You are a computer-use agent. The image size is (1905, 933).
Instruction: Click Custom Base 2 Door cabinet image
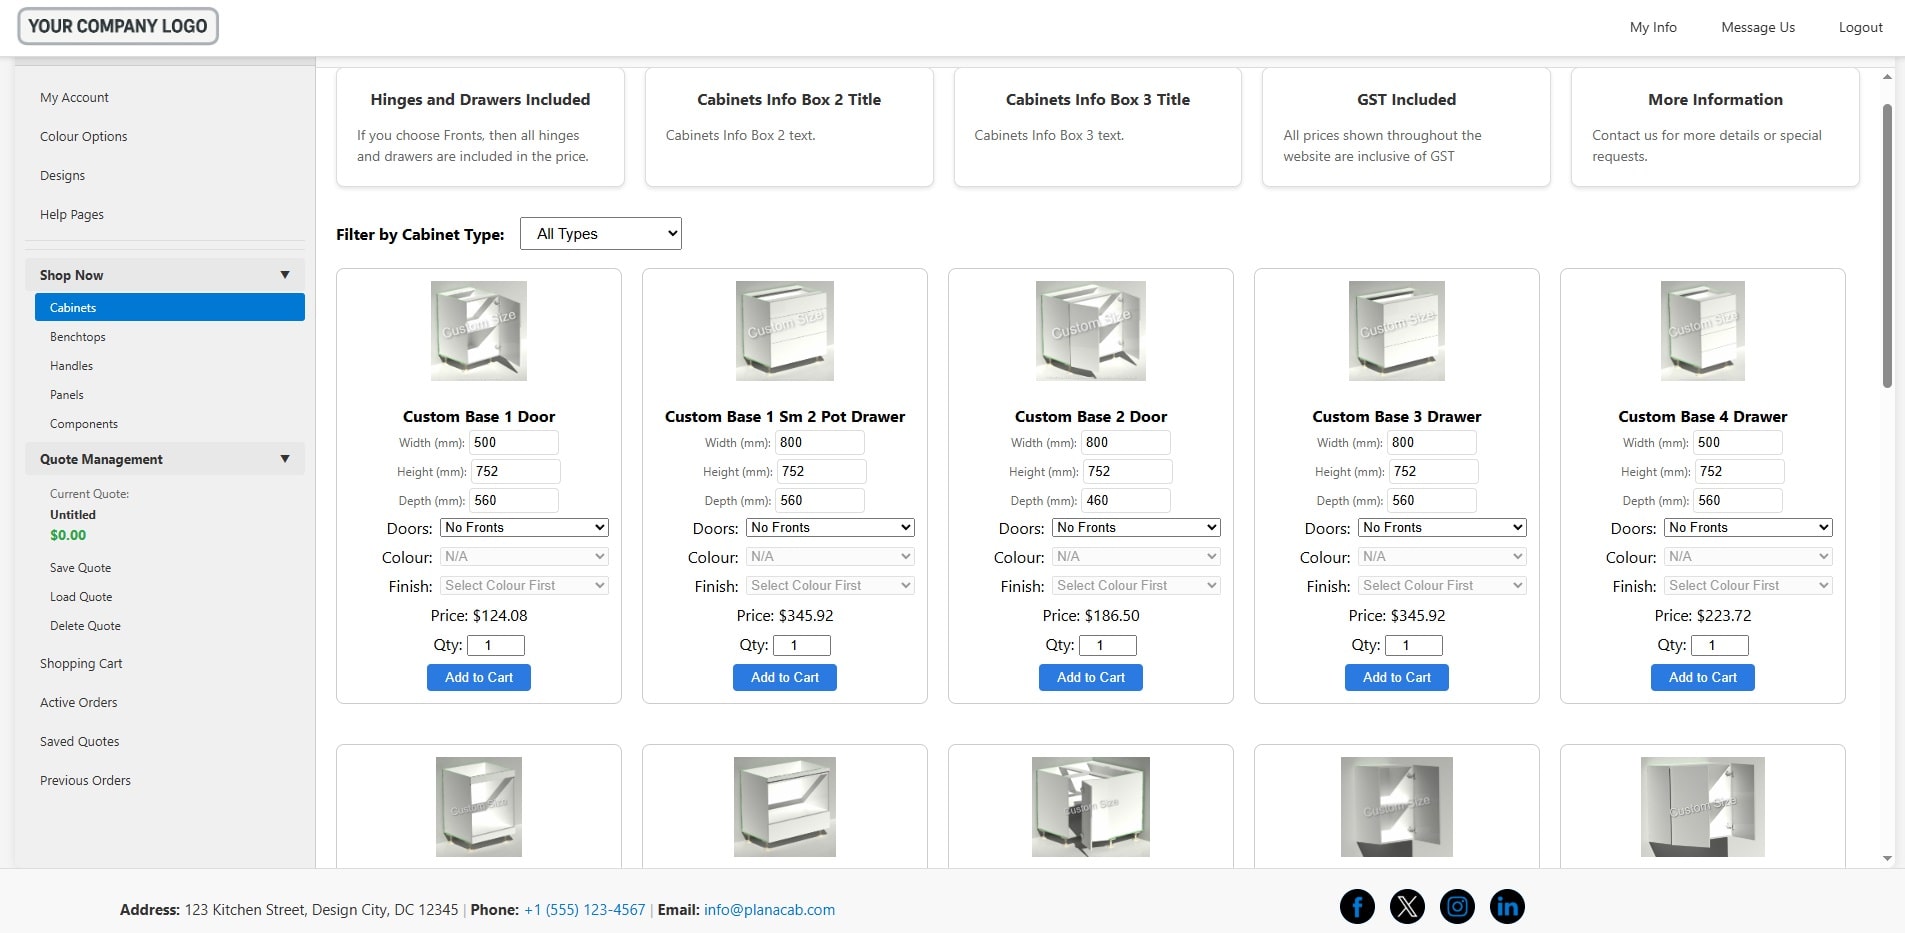1090,331
